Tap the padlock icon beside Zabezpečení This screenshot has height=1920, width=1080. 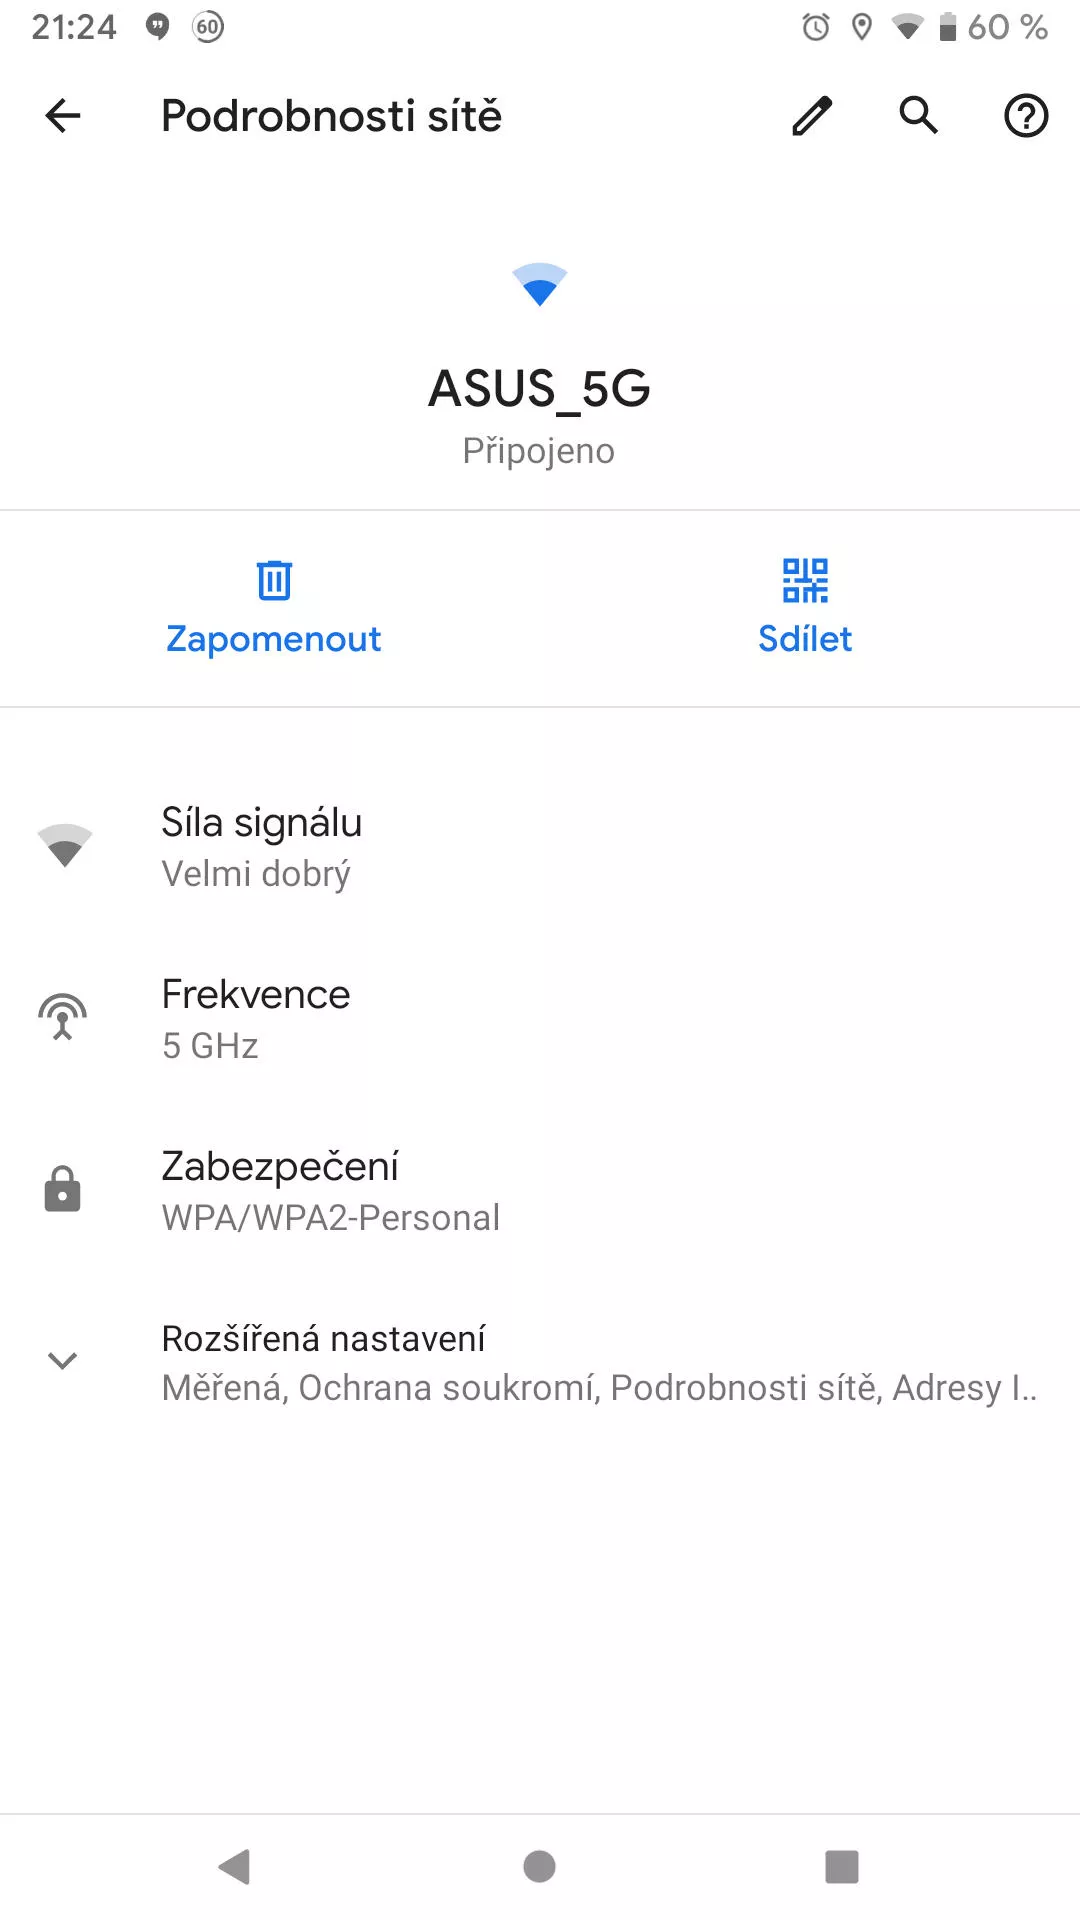pos(62,1189)
